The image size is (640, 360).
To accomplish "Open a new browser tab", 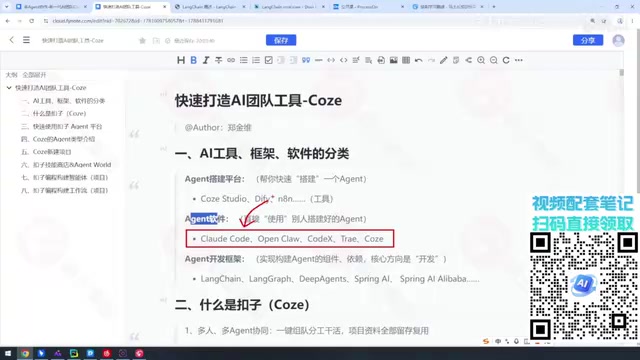I will tap(494, 7).
